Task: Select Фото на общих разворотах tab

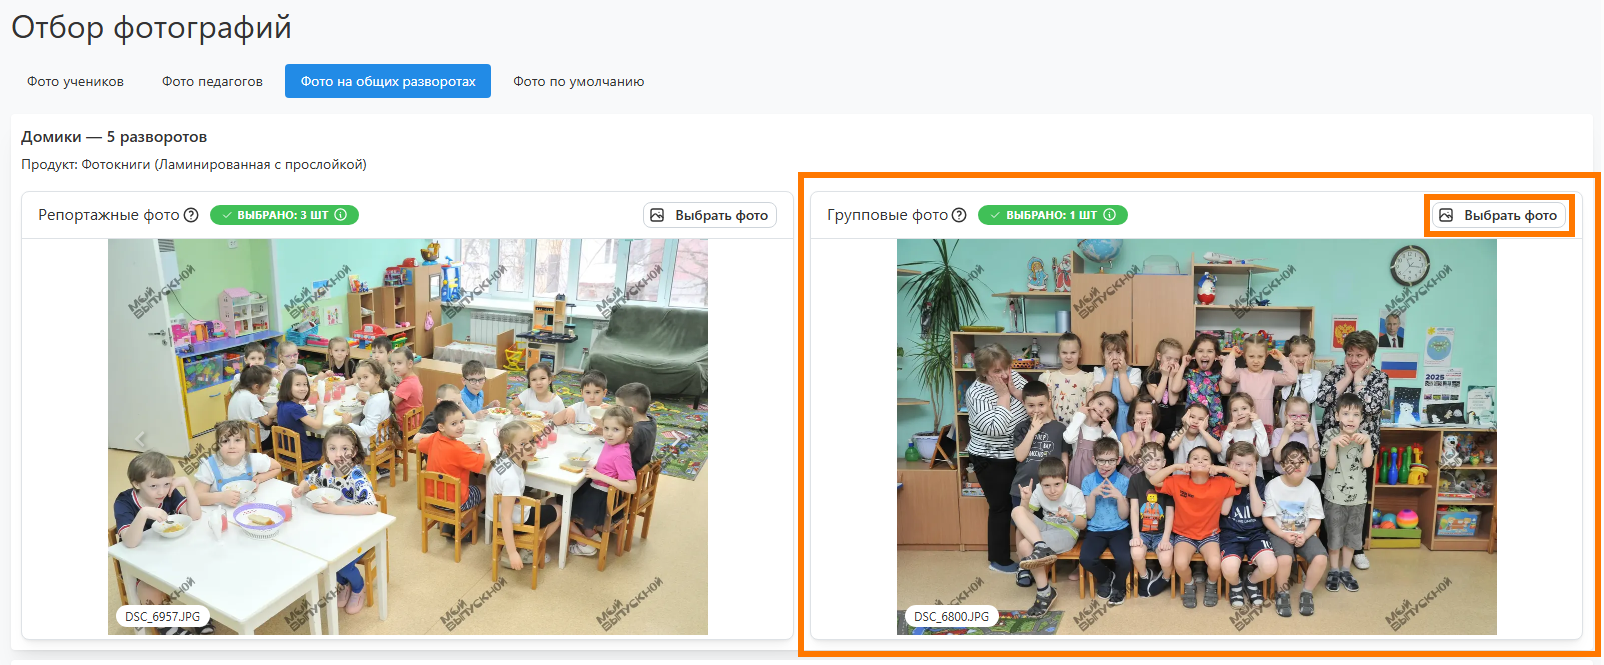Action: tap(388, 82)
